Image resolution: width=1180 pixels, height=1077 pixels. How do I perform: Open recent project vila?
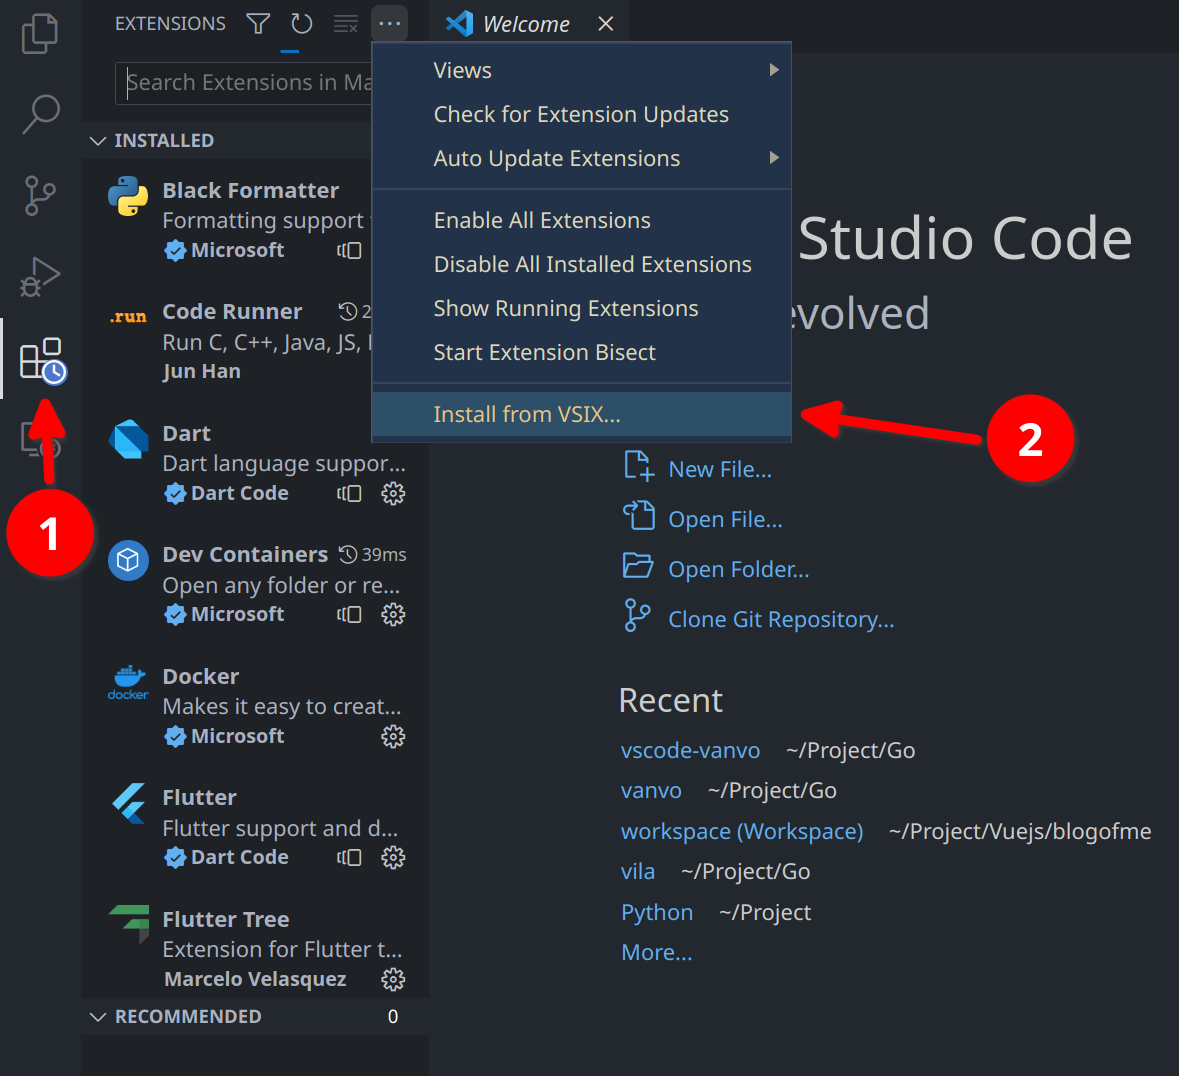click(637, 872)
